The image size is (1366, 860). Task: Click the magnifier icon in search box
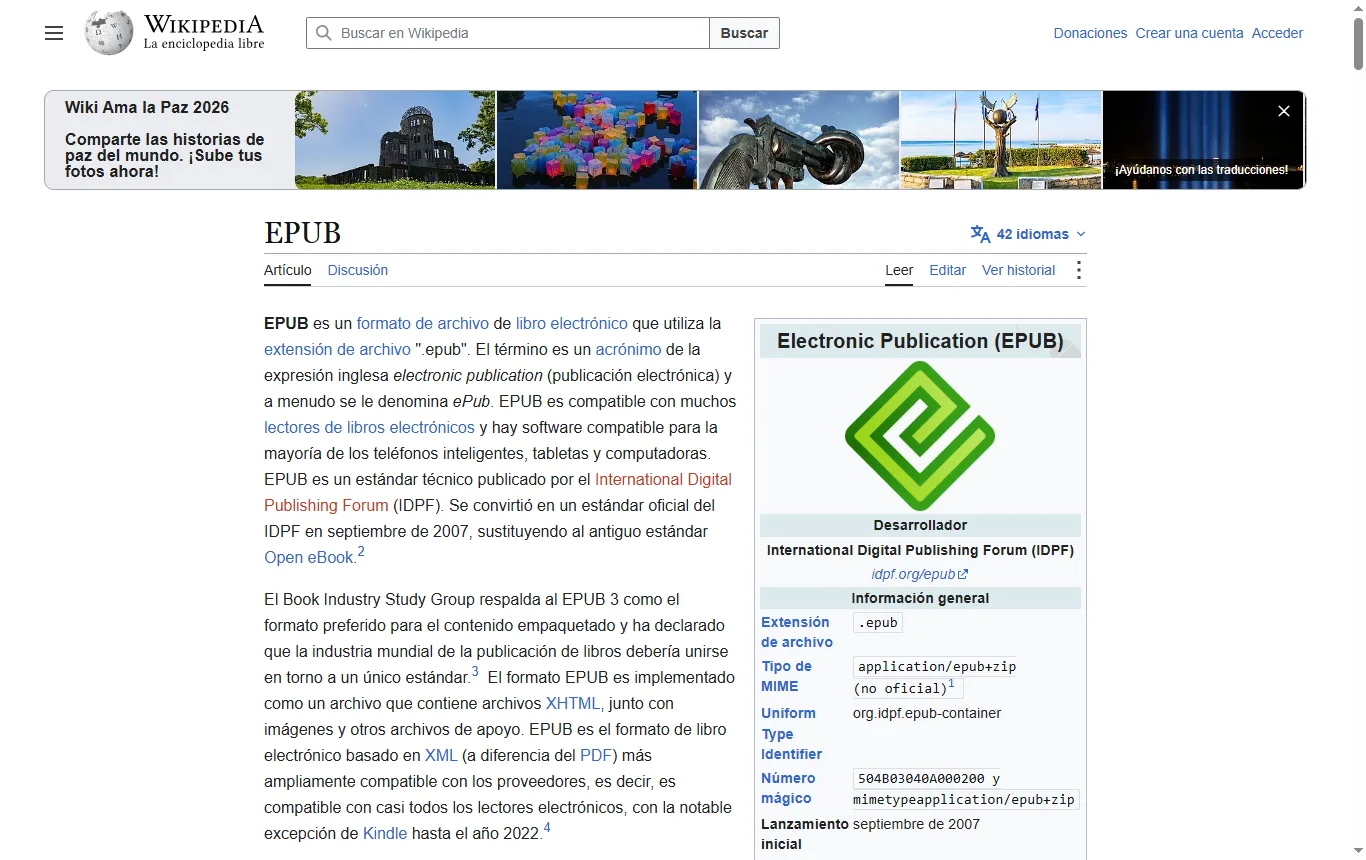323,33
